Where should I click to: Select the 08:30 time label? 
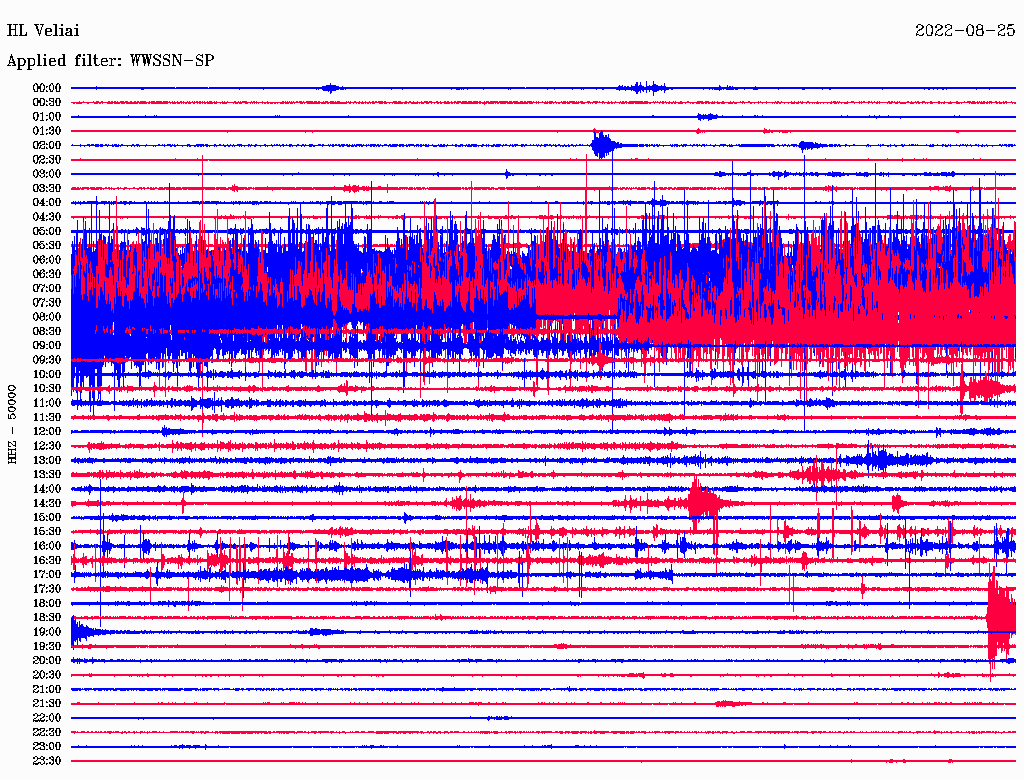pos(47,331)
